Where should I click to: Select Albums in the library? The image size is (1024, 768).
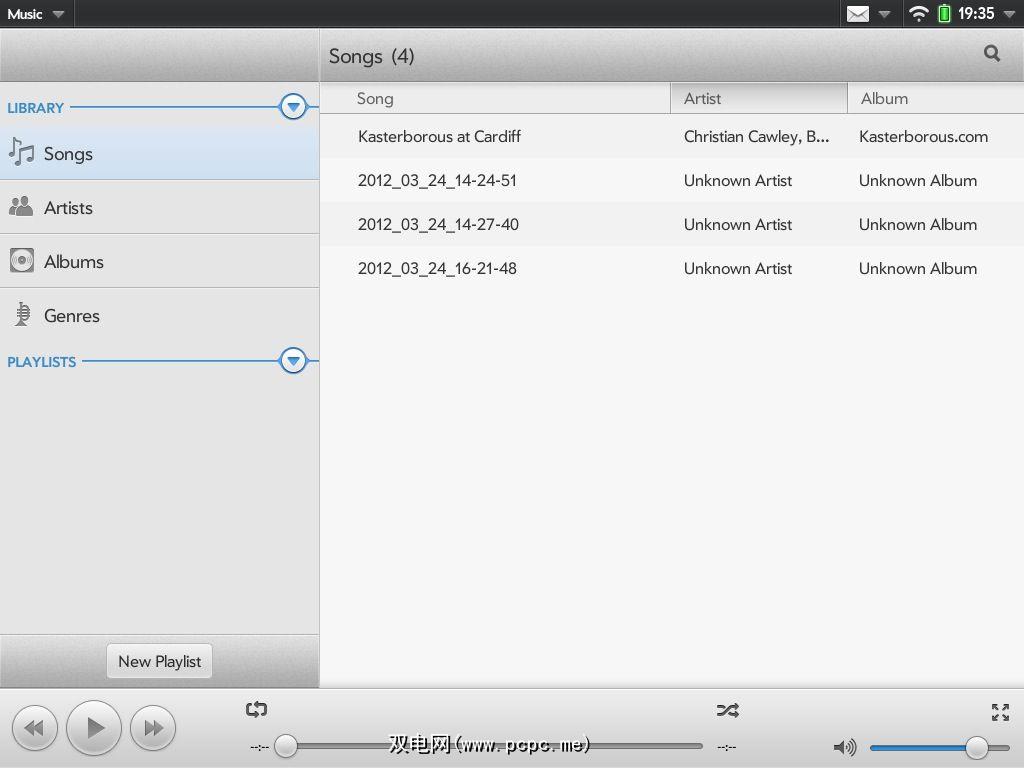click(x=159, y=261)
